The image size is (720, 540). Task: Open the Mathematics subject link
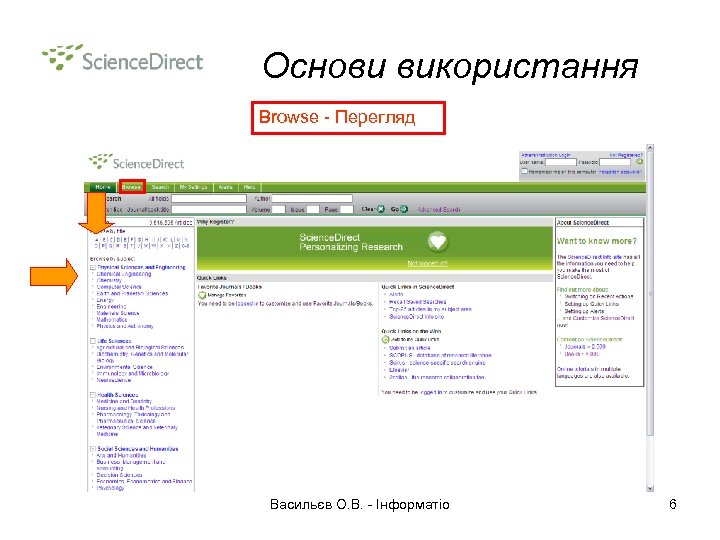[112, 320]
